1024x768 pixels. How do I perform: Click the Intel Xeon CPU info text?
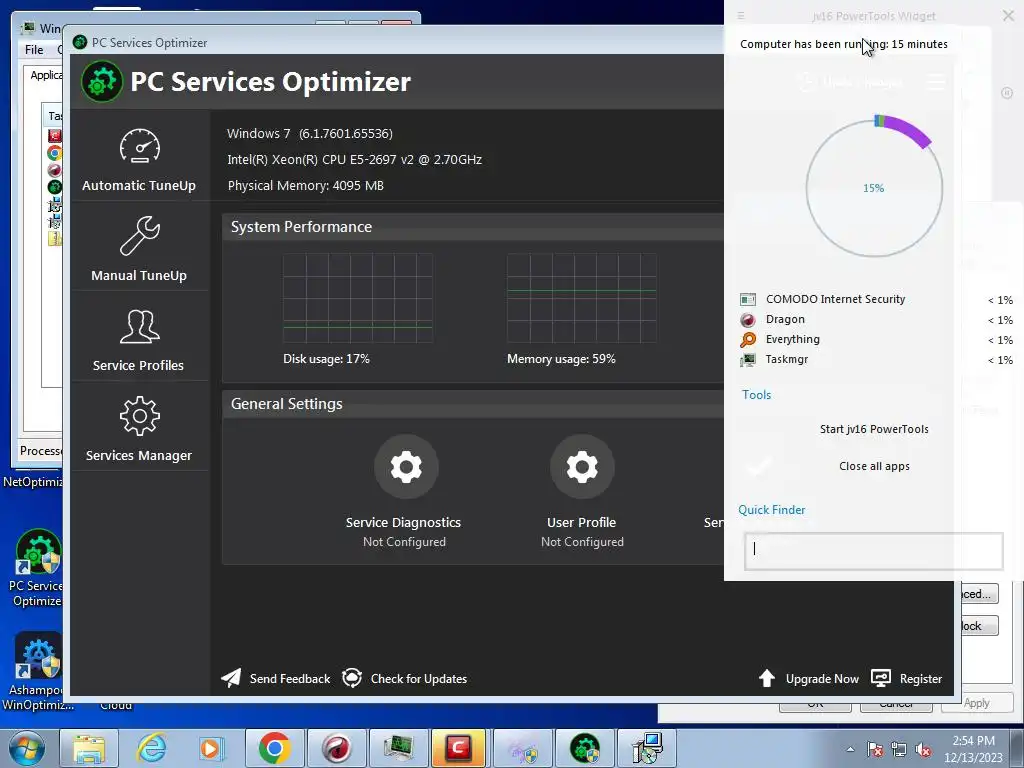pos(355,159)
